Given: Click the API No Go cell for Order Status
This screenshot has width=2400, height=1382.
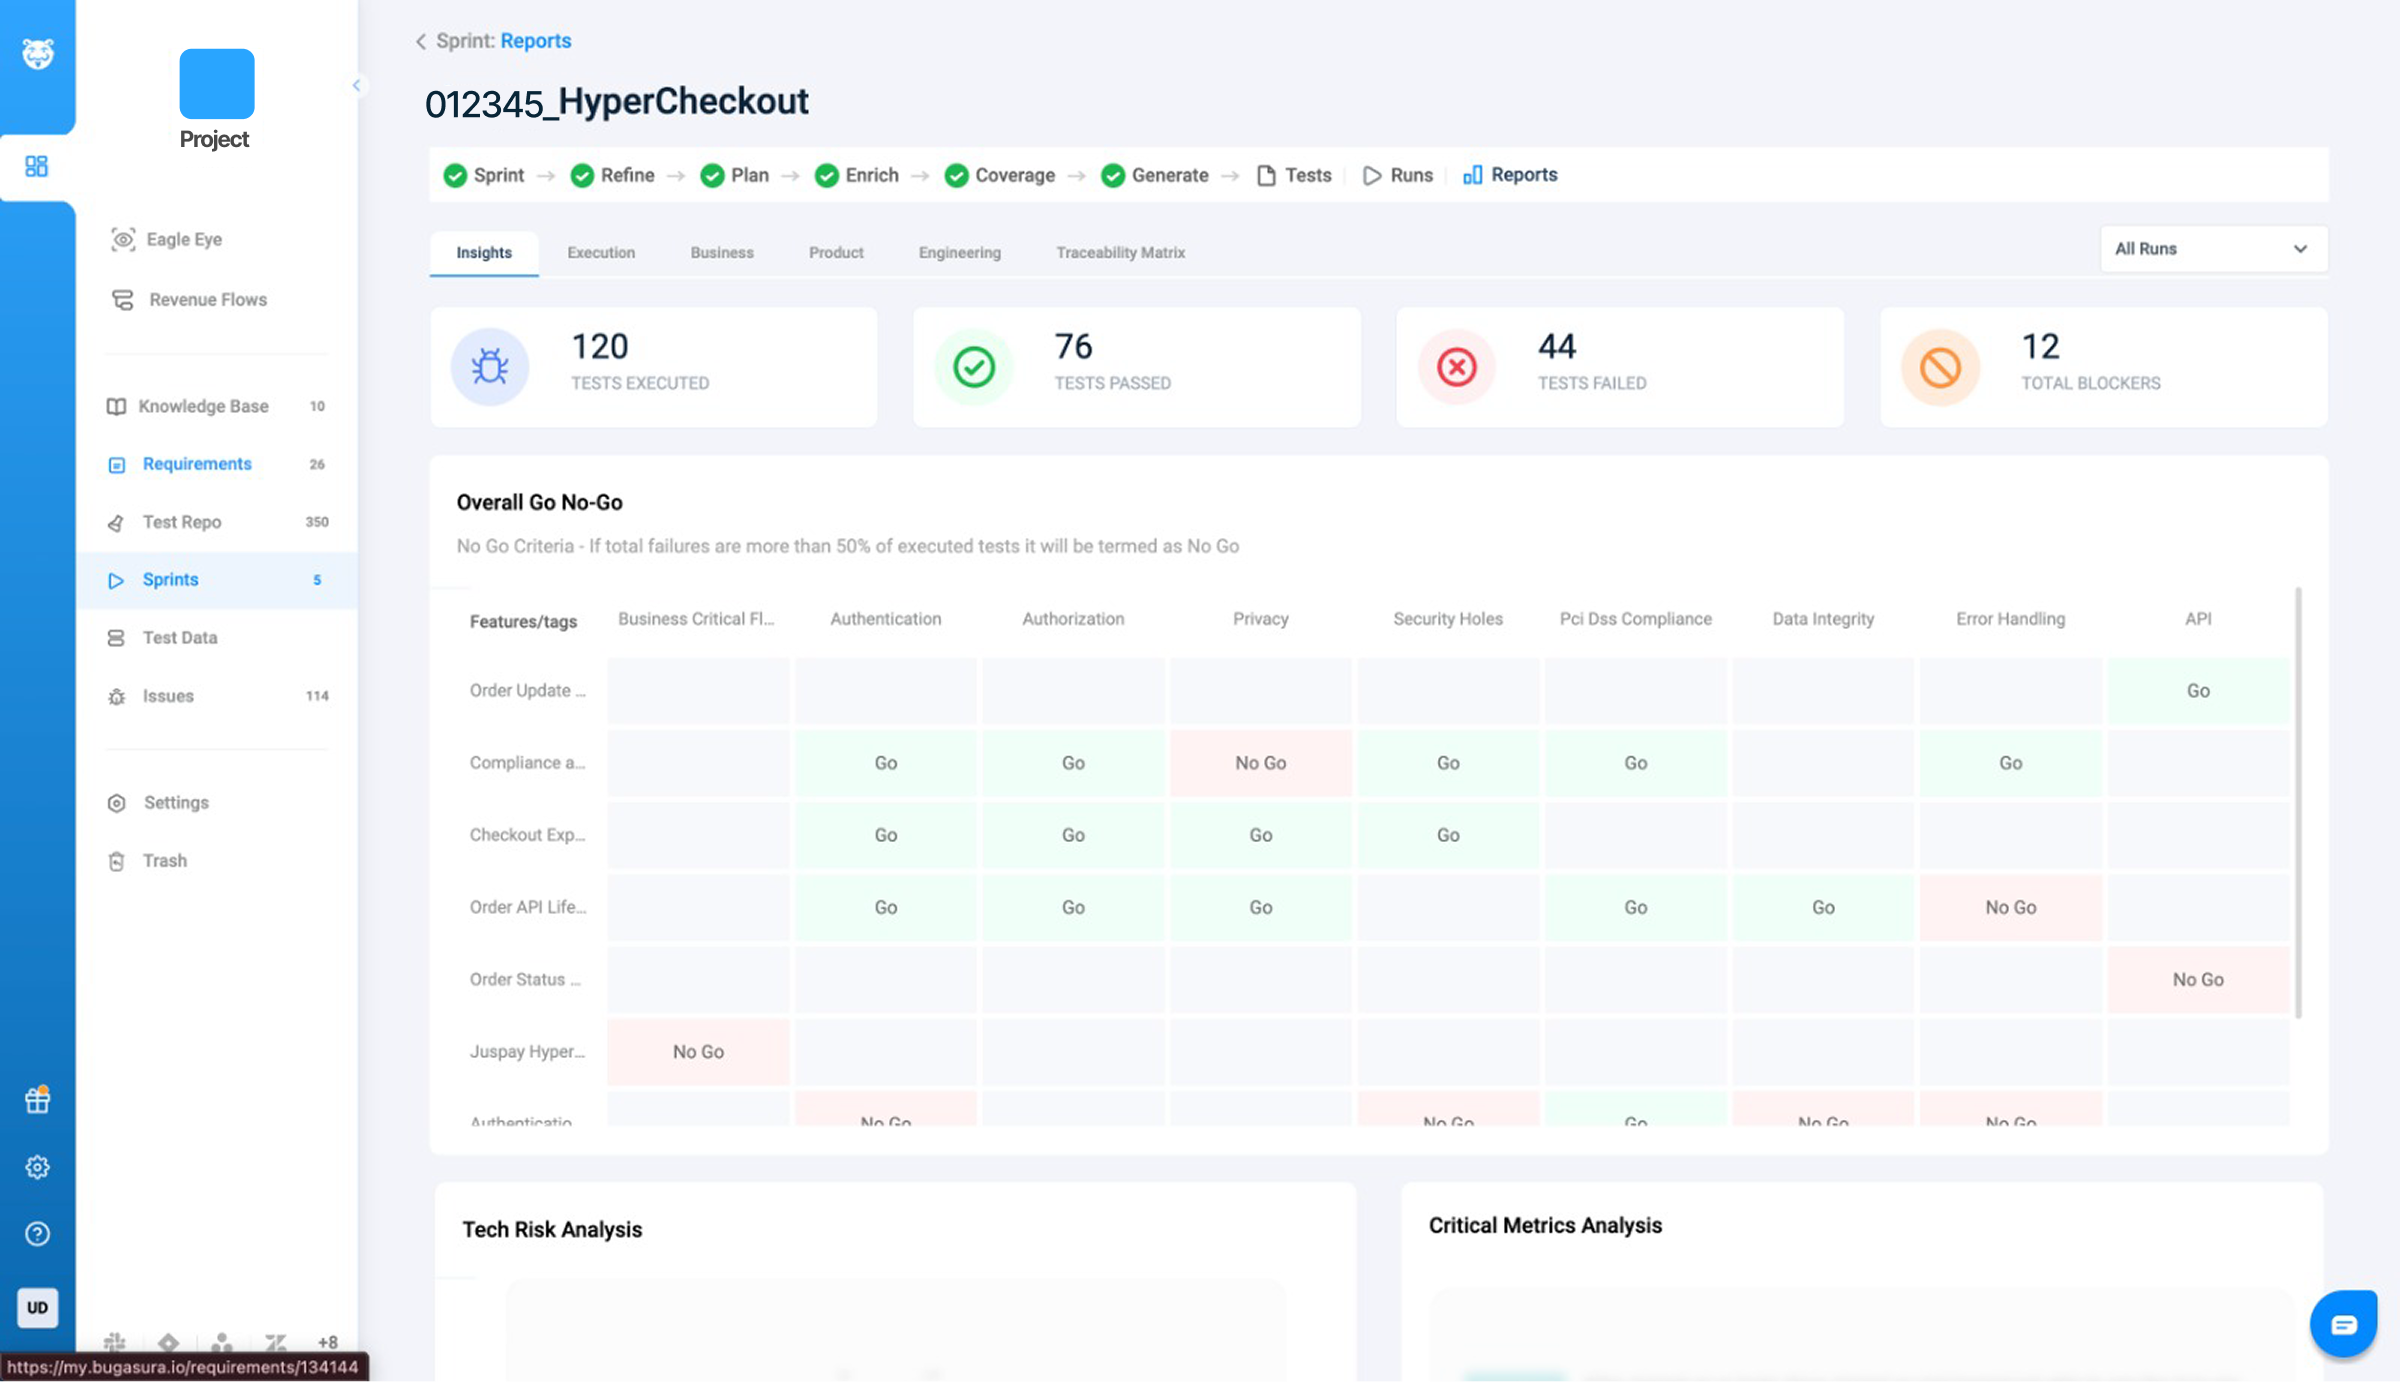Looking at the screenshot, I should 2198,980.
